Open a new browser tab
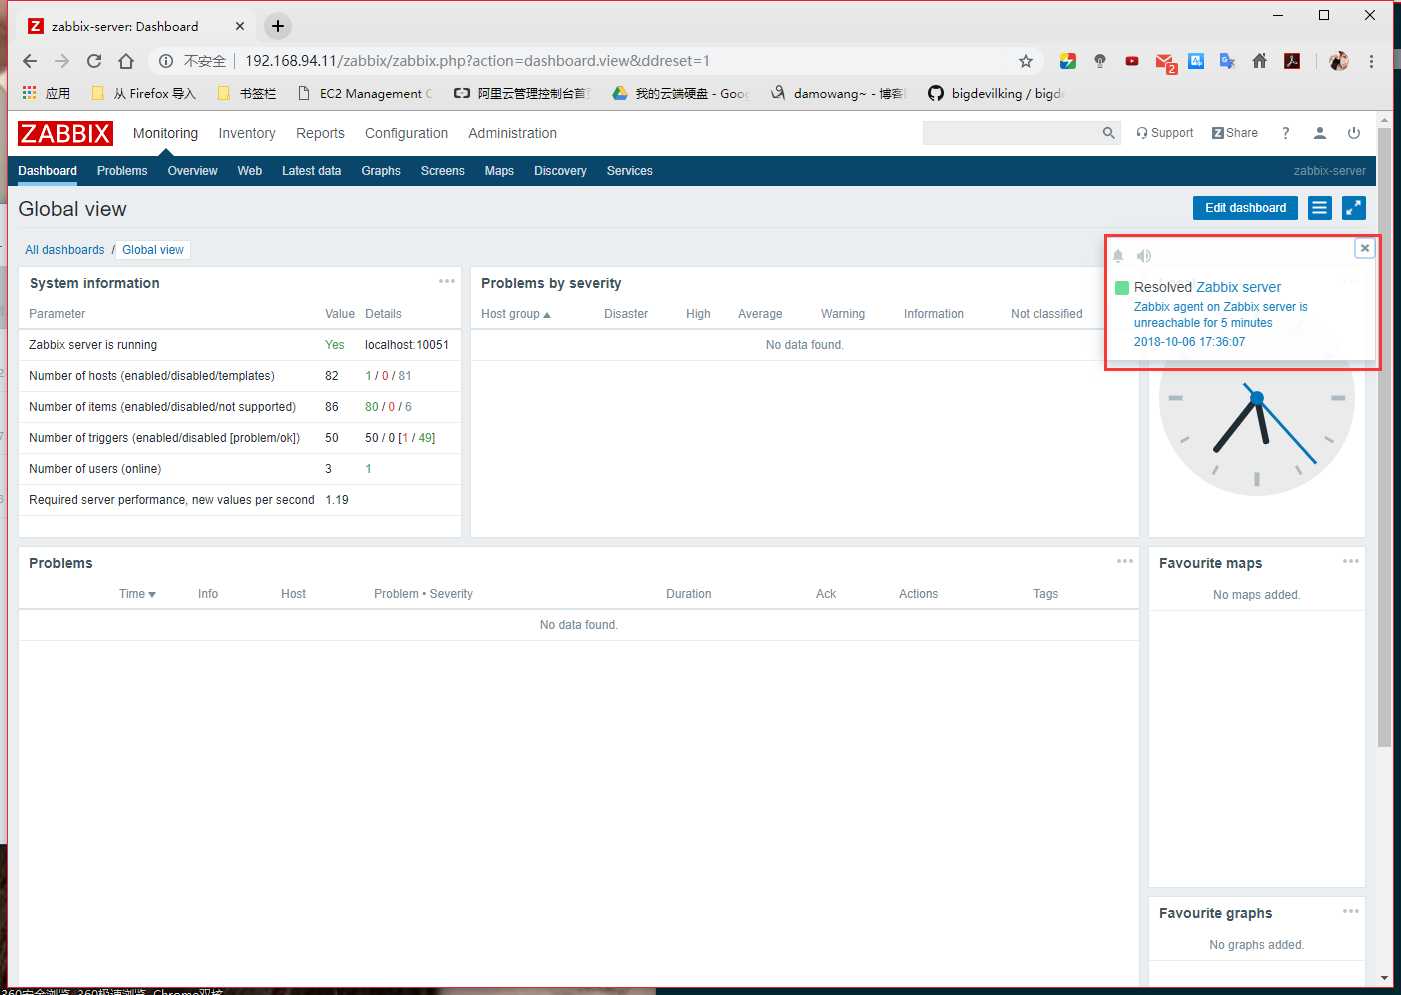 [x=278, y=26]
